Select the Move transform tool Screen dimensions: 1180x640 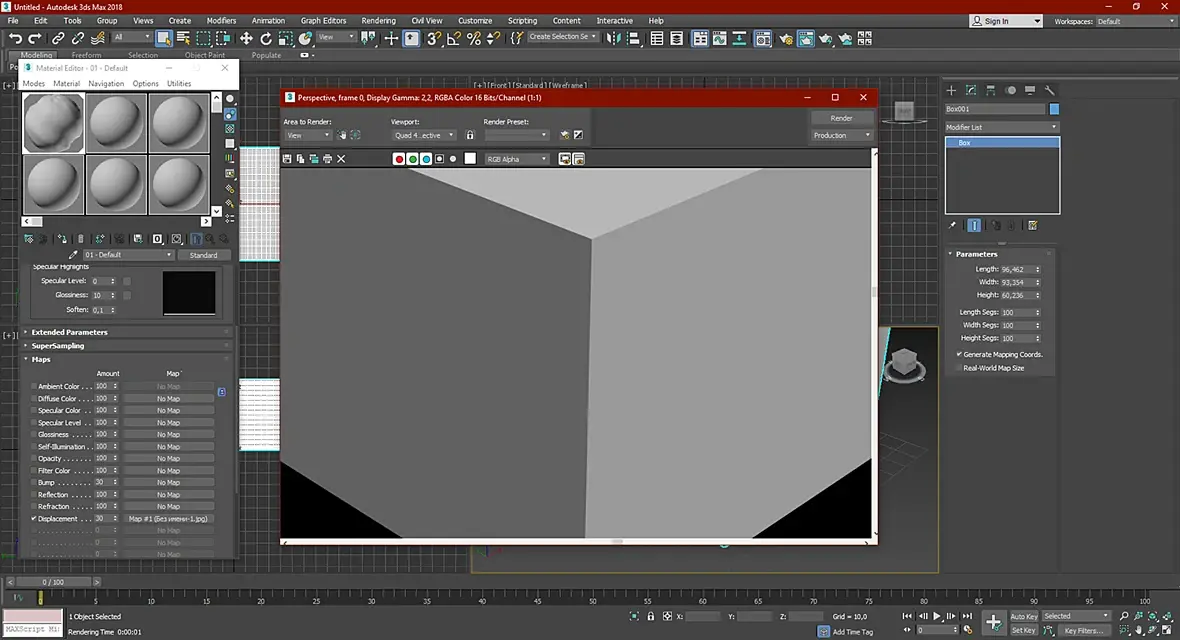tap(246, 38)
